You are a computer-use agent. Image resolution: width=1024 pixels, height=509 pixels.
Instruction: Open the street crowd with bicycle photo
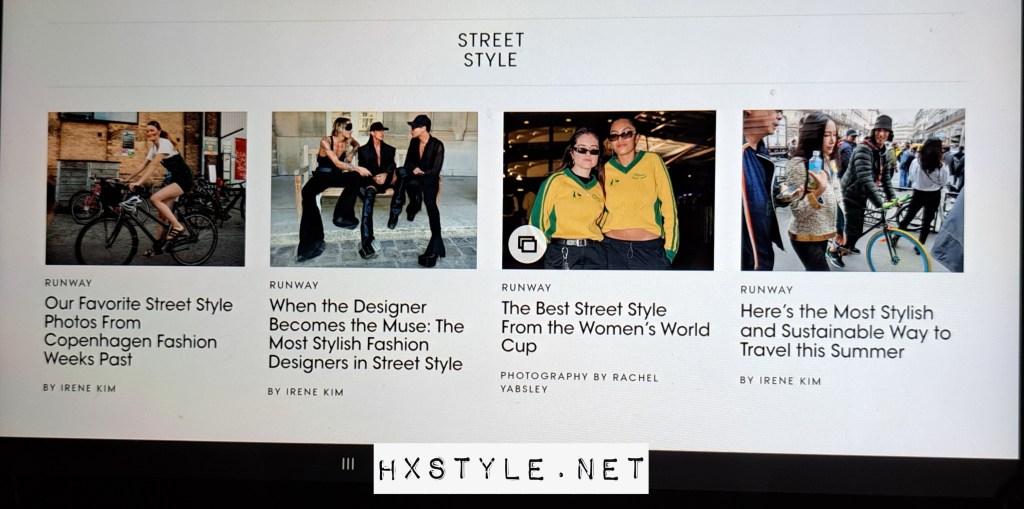(852, 190)
